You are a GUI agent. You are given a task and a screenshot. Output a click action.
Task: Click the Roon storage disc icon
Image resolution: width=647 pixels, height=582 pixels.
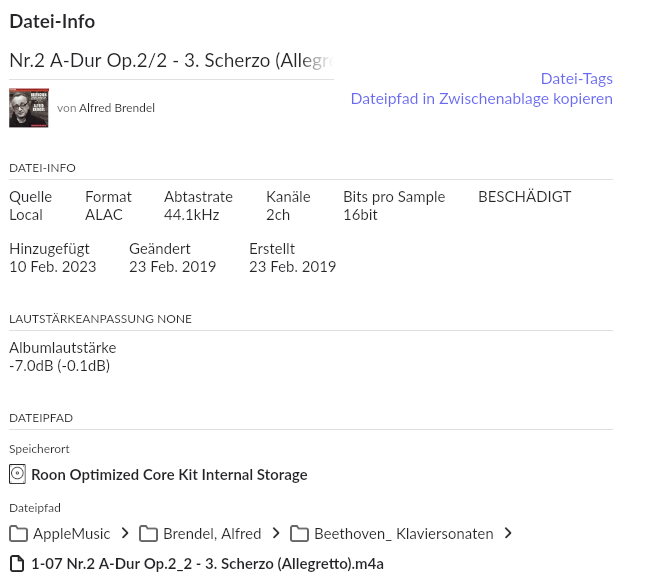[17, 474]
